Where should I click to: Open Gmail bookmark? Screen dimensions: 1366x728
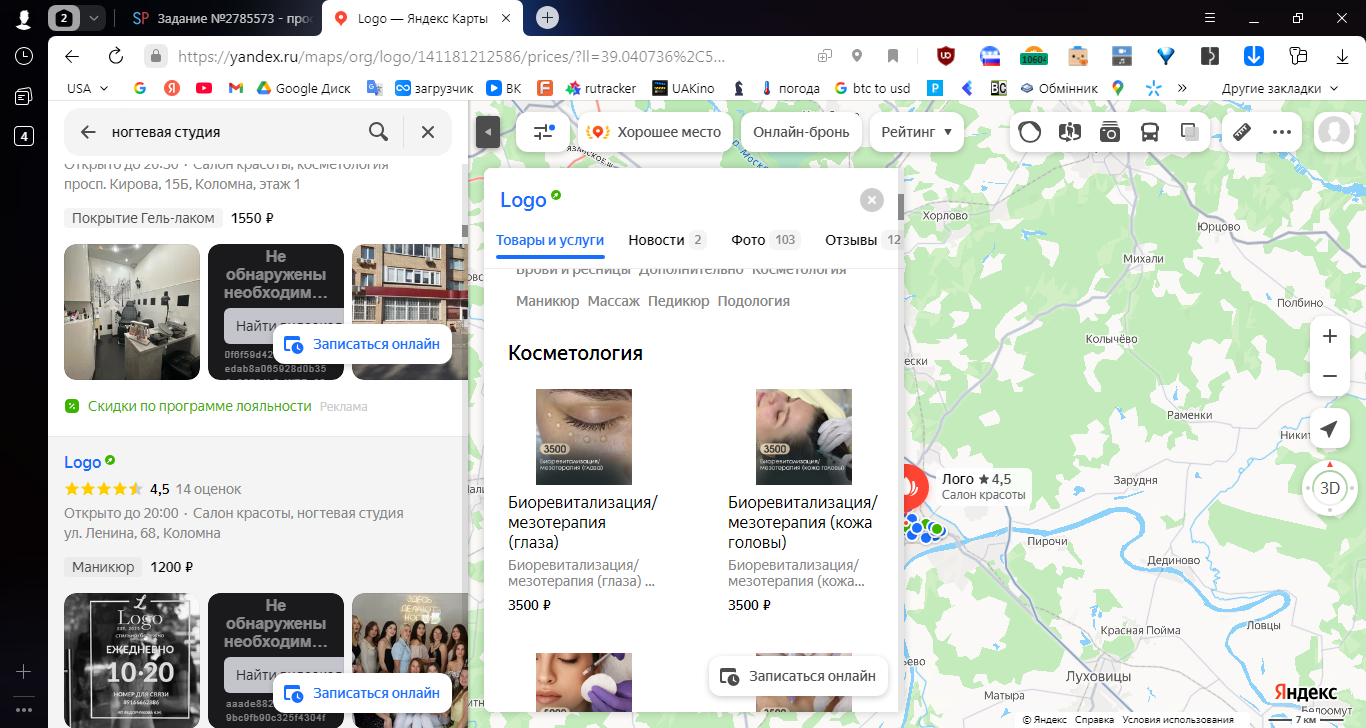(236, 88)
